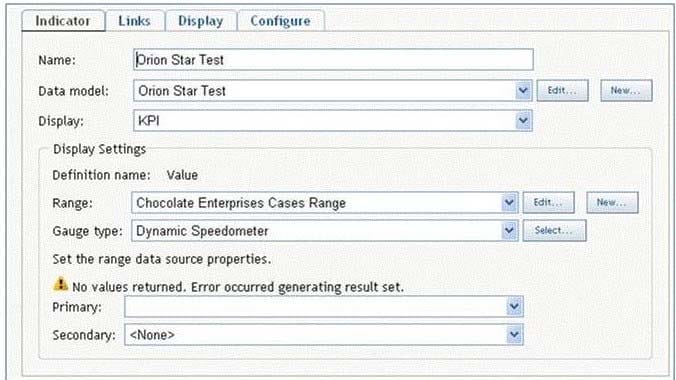This screenshot has width=676, height=380.
Task: Click the empty Primary combo box field
Action: tap(324, 307)
